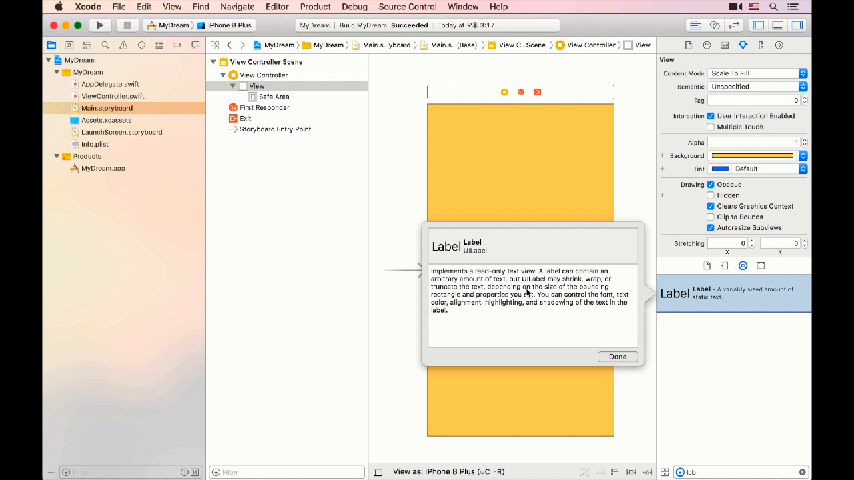Open the Product menu
Screen dimensions: 854x480
pyautogui.click(x=315, y=7)
